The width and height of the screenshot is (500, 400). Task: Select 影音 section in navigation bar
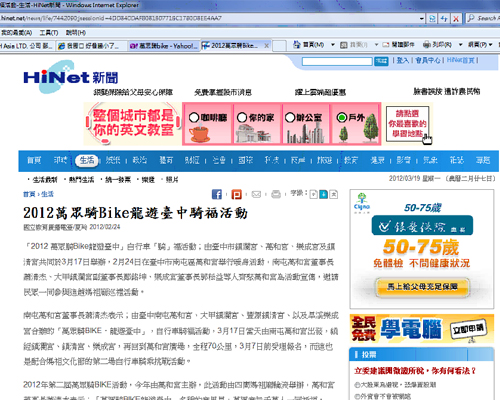click(x=404, y=160)
